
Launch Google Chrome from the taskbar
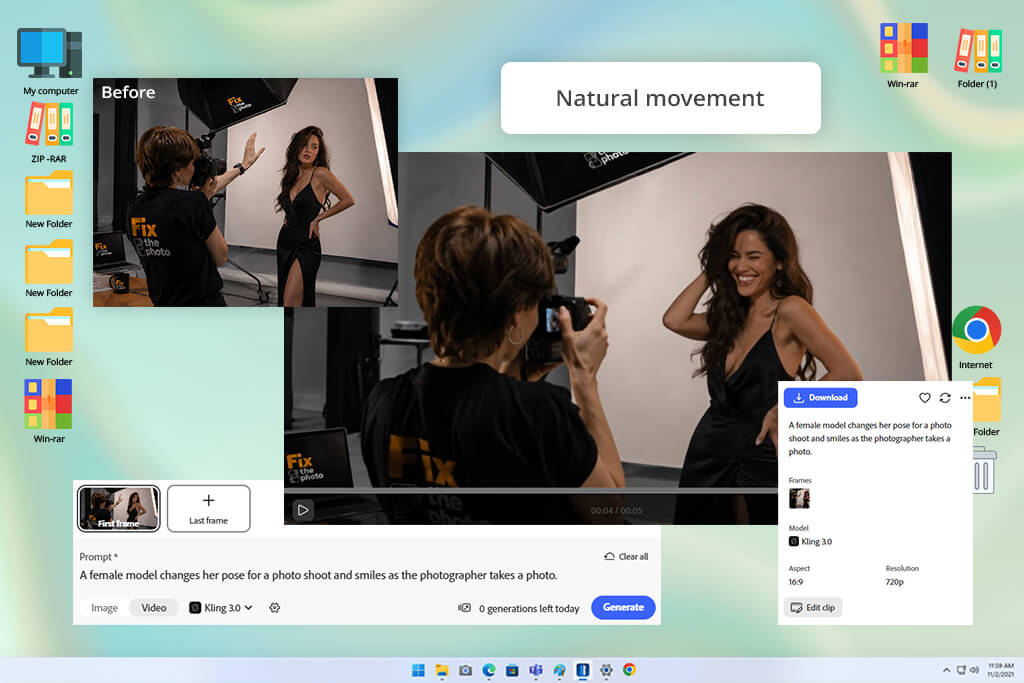[x=630, y=670]
